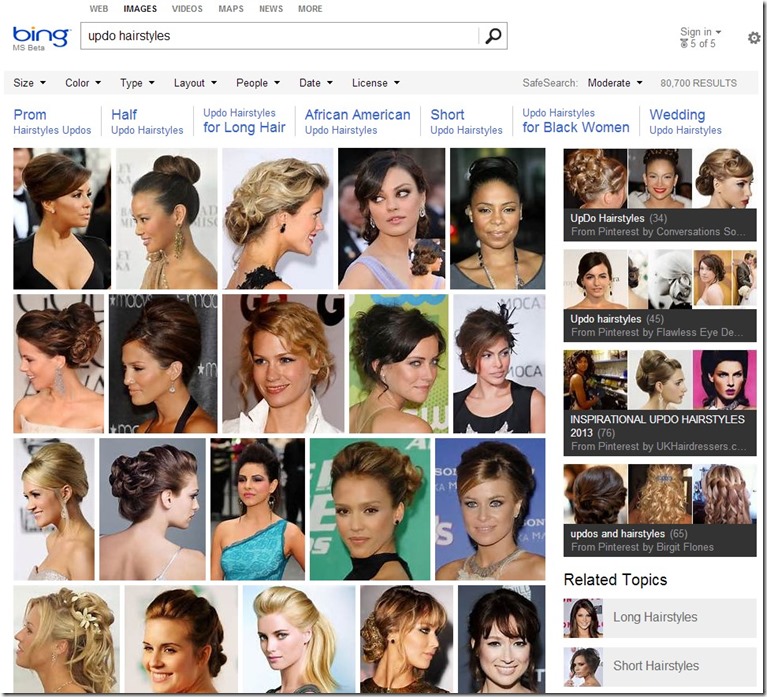
Task: Open 'UpDo Hairstyles (34)' Pinterest collection
Action: click(660, 195)
